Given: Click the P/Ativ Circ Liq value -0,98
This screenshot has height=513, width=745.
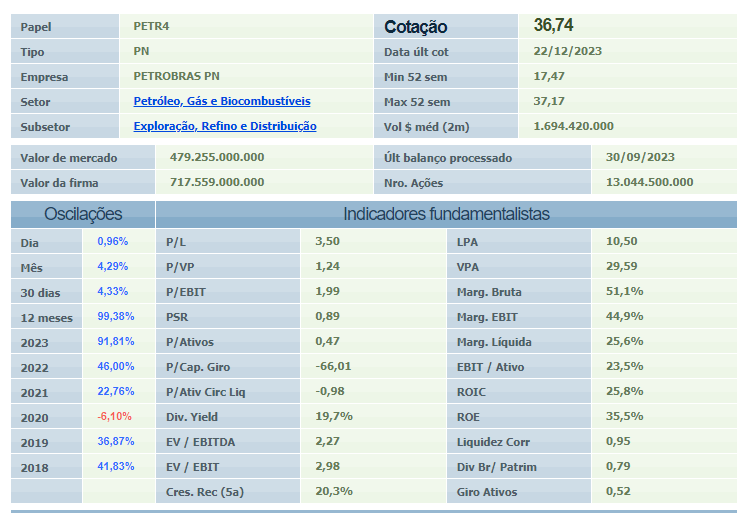Looking at the screenshot, I should tap(330, 391).
